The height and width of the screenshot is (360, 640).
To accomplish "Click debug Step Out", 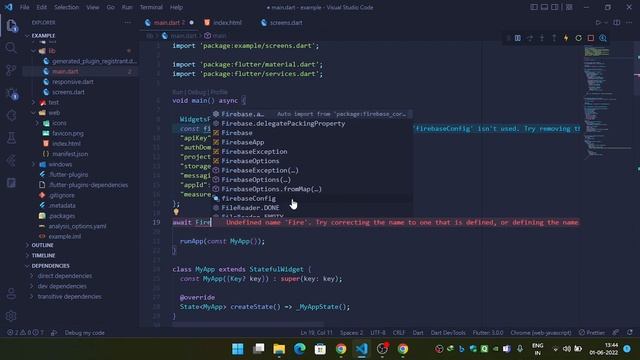I will click(554, 38).
